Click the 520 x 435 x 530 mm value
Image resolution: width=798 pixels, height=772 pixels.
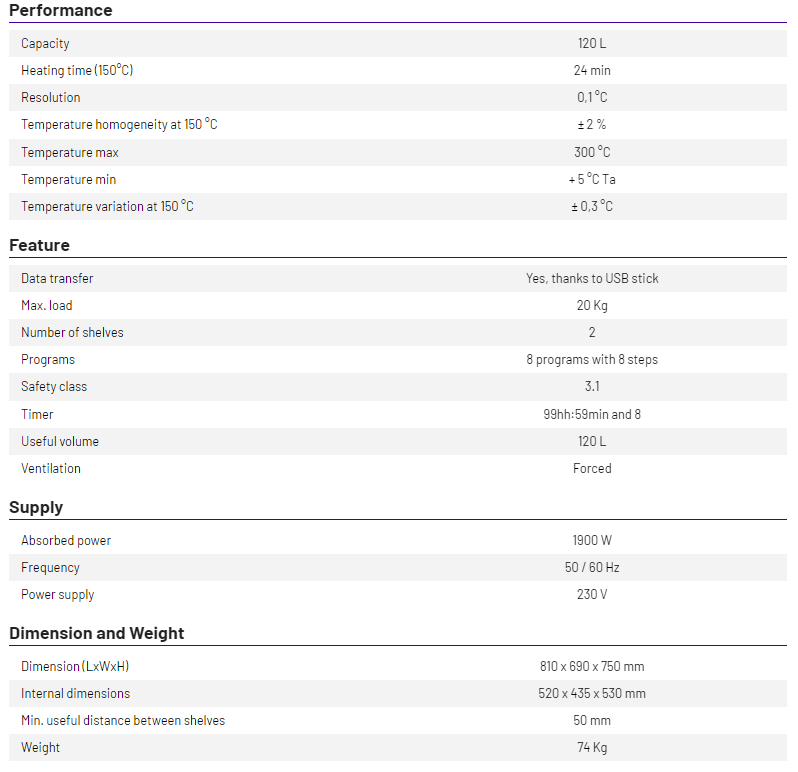click(x=592, y=693)
